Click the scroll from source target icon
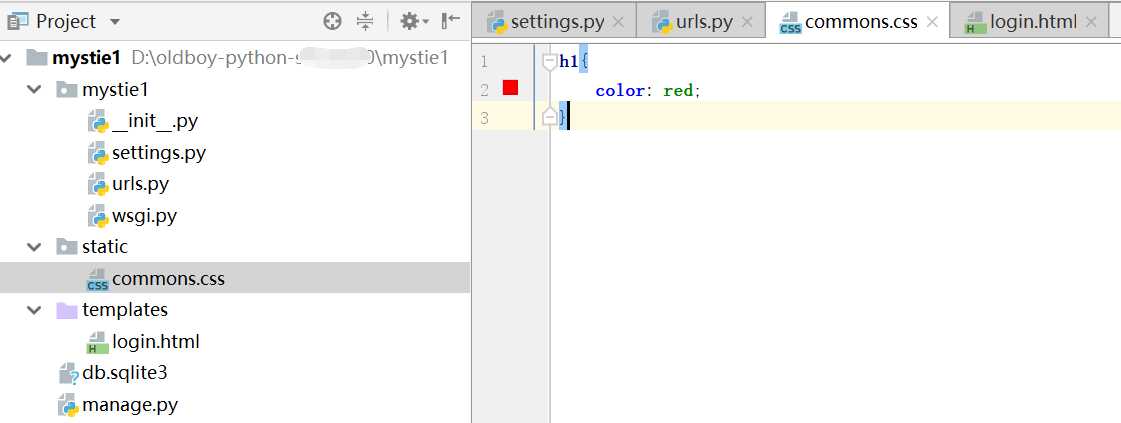Viewport: 1121px width, 423px height. [332, 21]
